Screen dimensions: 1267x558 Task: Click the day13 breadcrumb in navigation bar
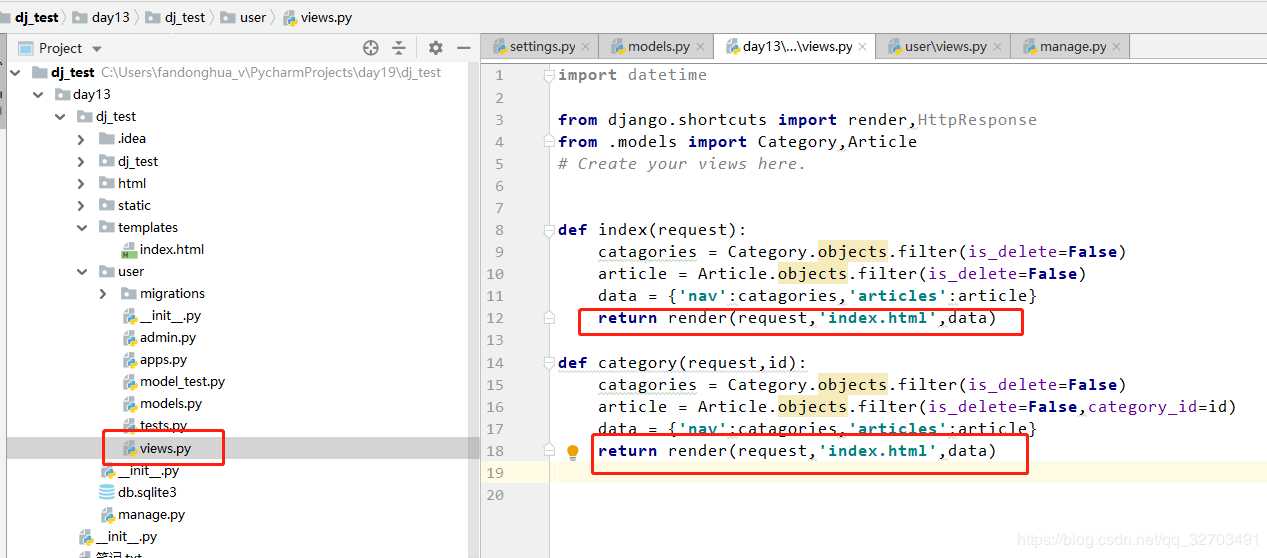(103, 17)
